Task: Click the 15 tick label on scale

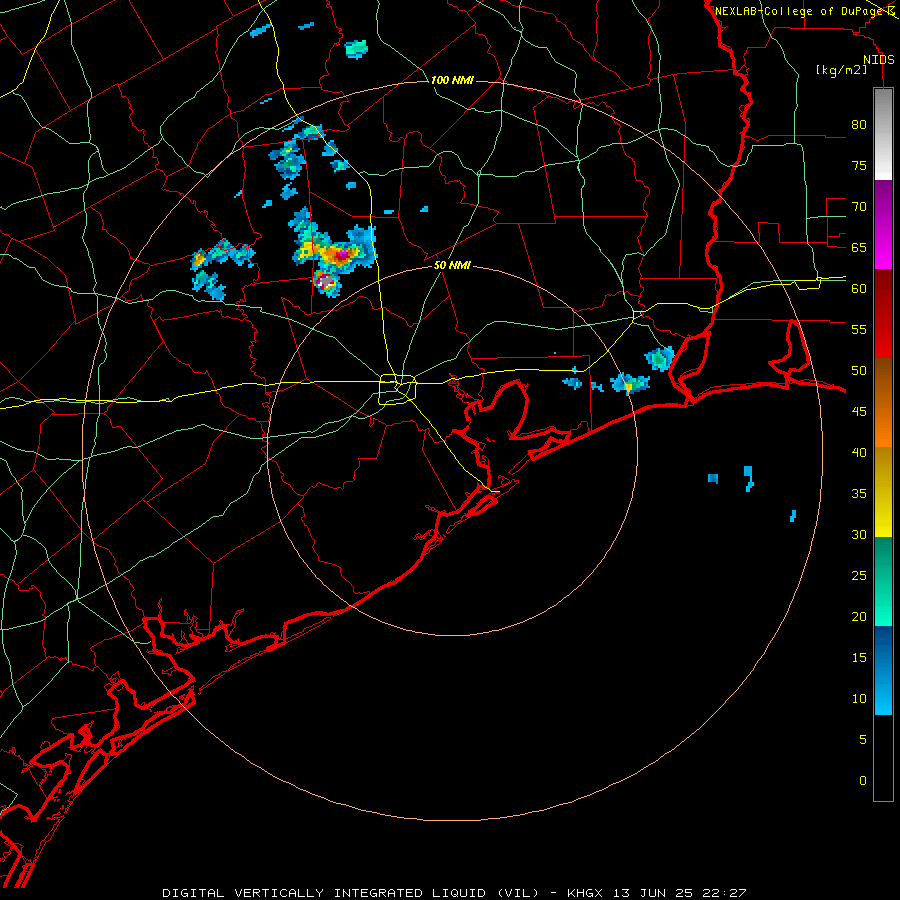Action: [x=859, y=657]
